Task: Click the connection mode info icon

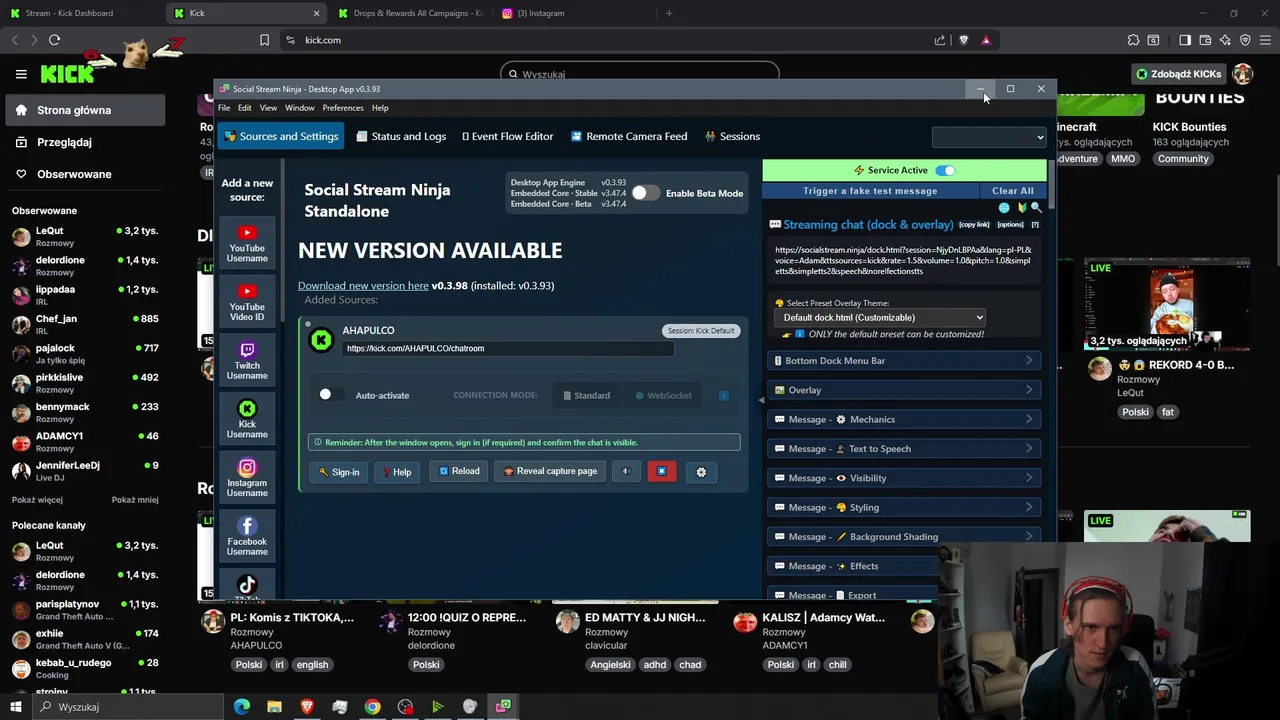Action: coord(724,395)
